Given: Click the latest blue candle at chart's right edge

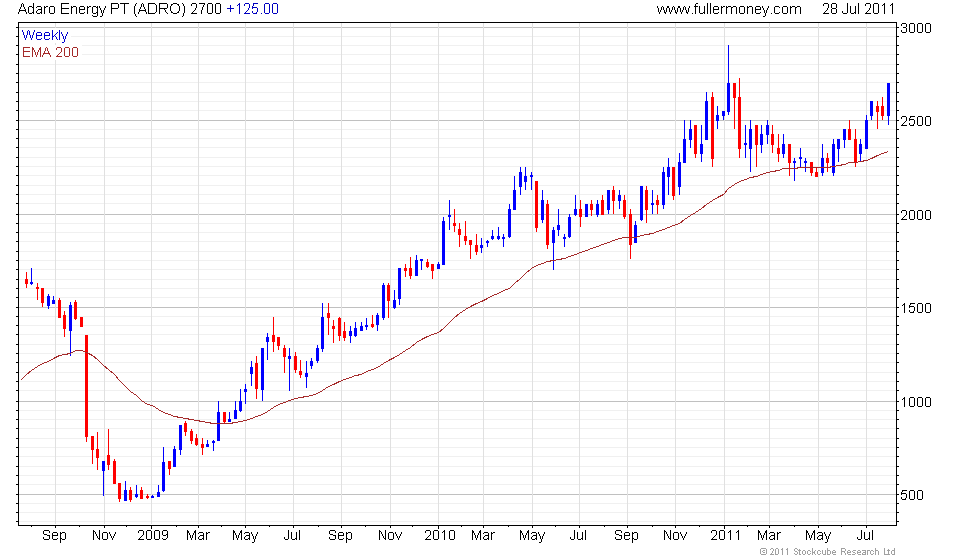Looking at the screenshot, I should pos(888,100).
